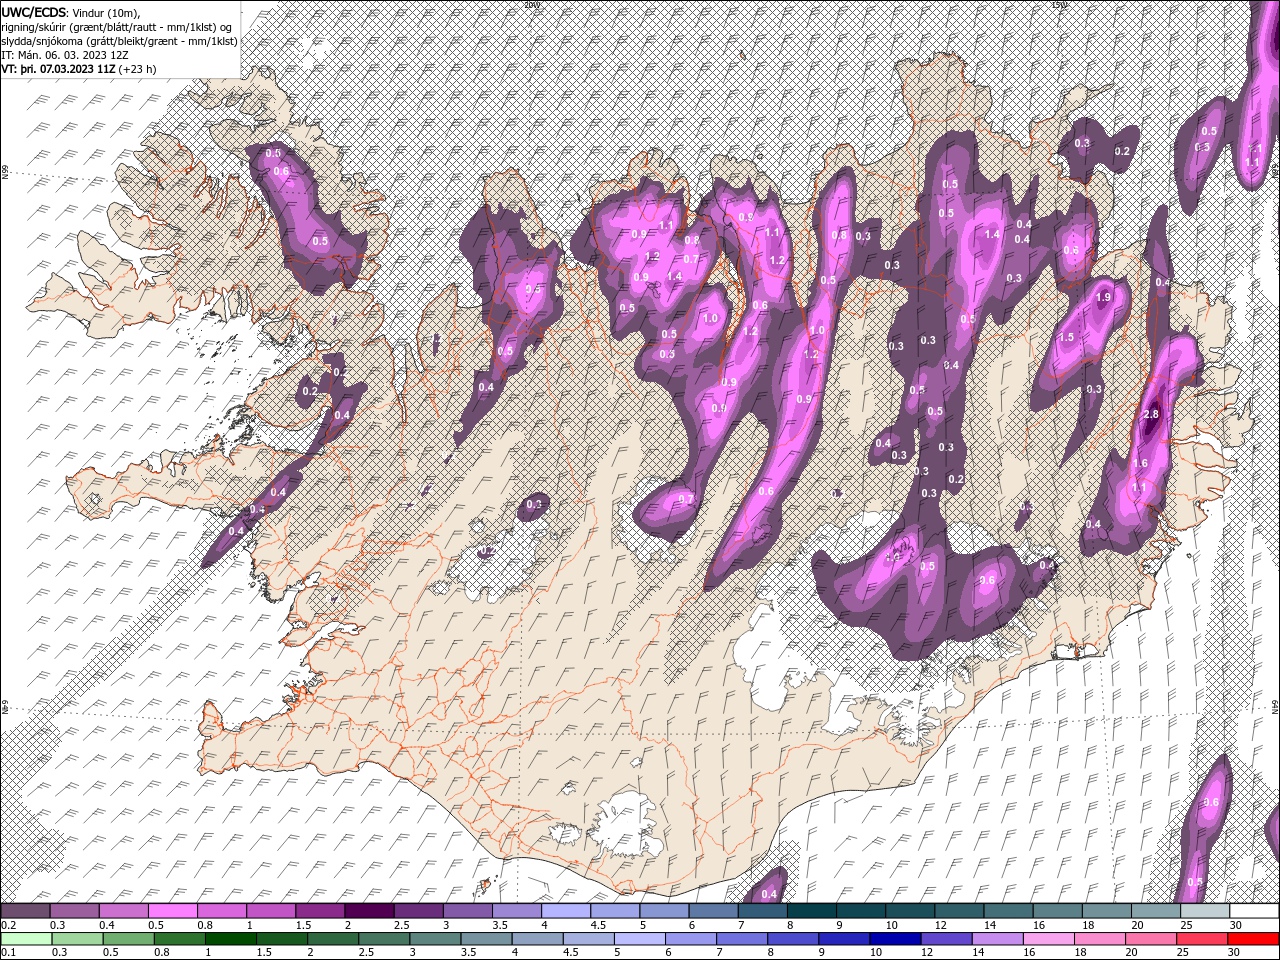
Task: Click the light pink 16 swatch in lower legend row
Action: tap(1049, 939)
